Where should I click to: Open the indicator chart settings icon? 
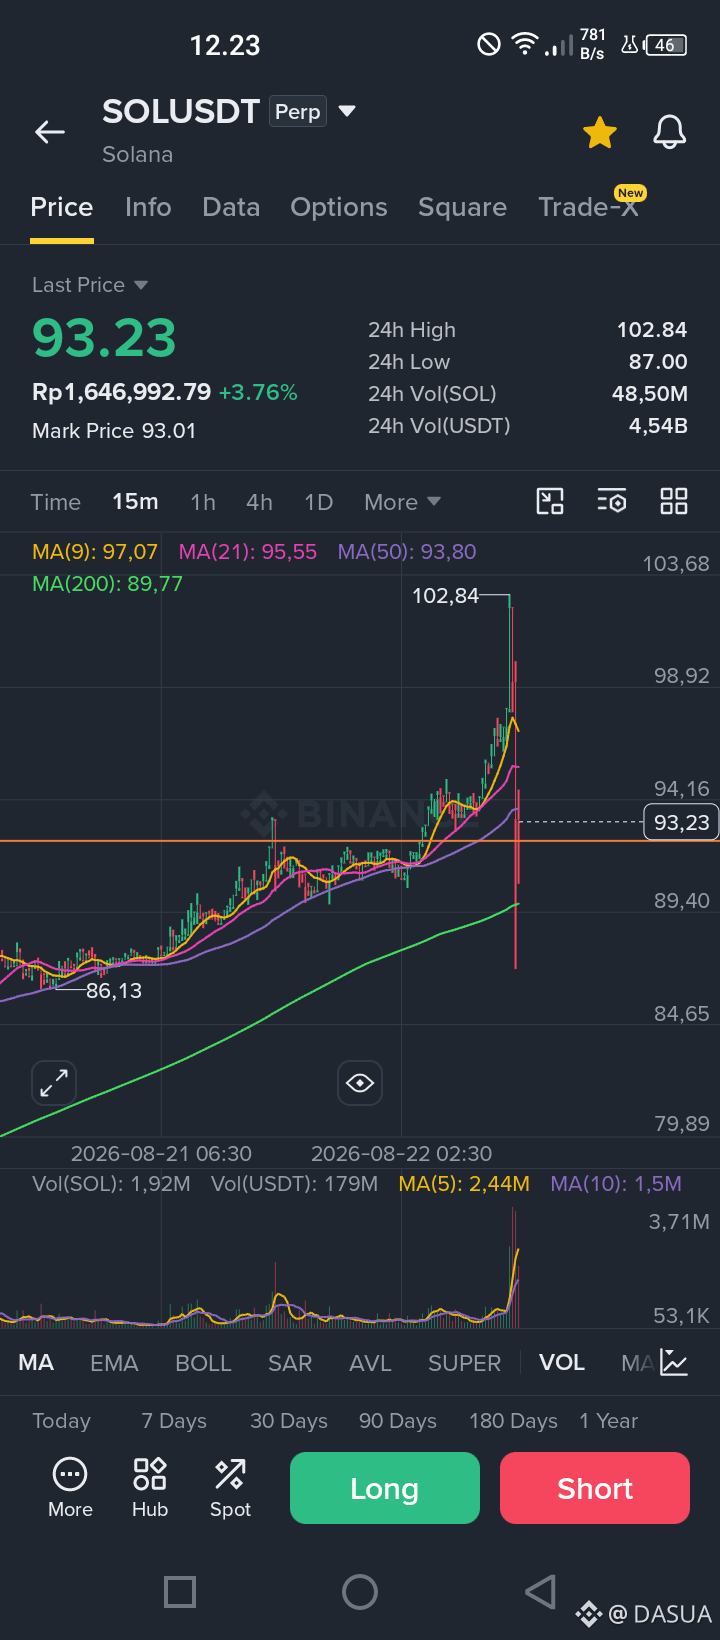[675, 1363]
